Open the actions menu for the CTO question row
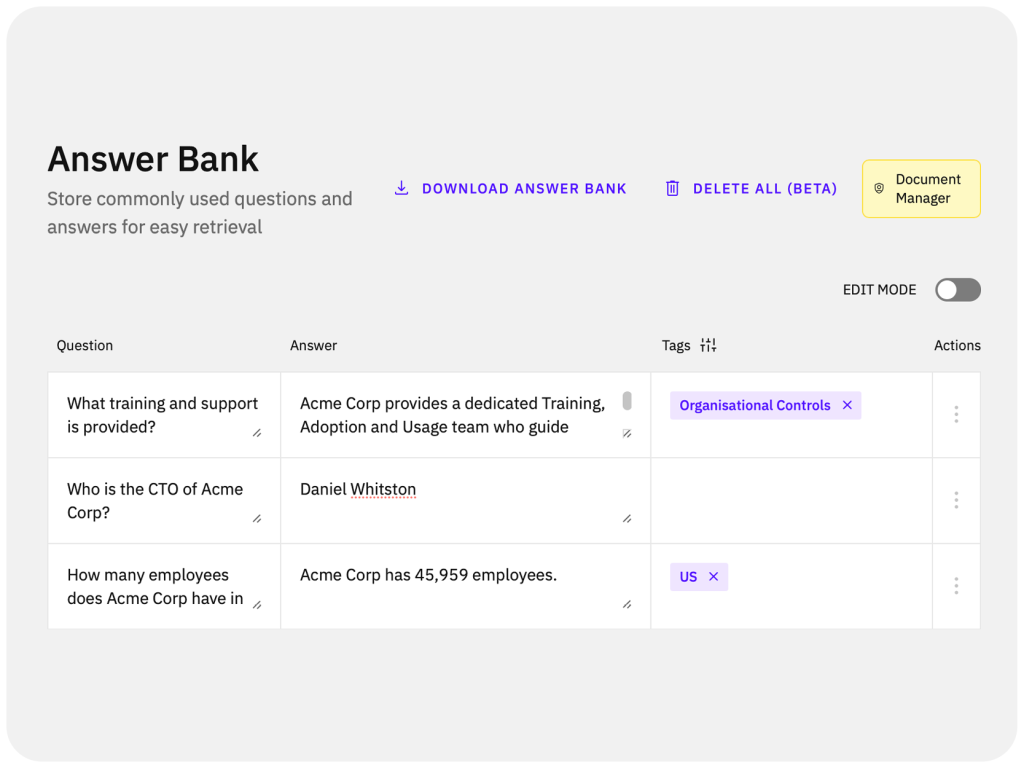1024x768 pixels. pyautogui.click(x=956, y=500)
